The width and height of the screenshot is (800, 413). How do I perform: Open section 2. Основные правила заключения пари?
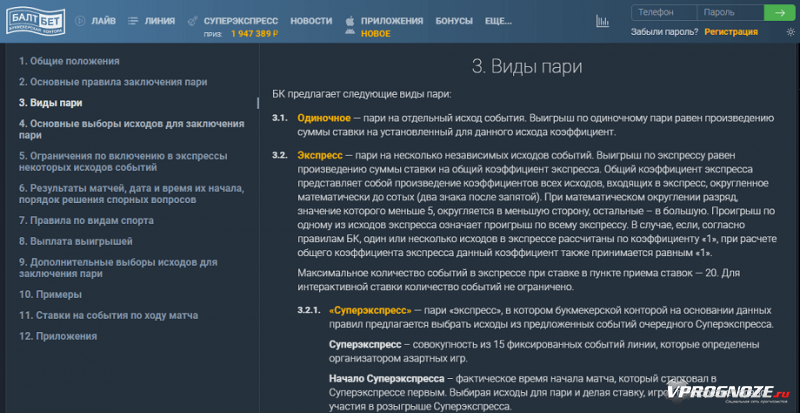113,82
